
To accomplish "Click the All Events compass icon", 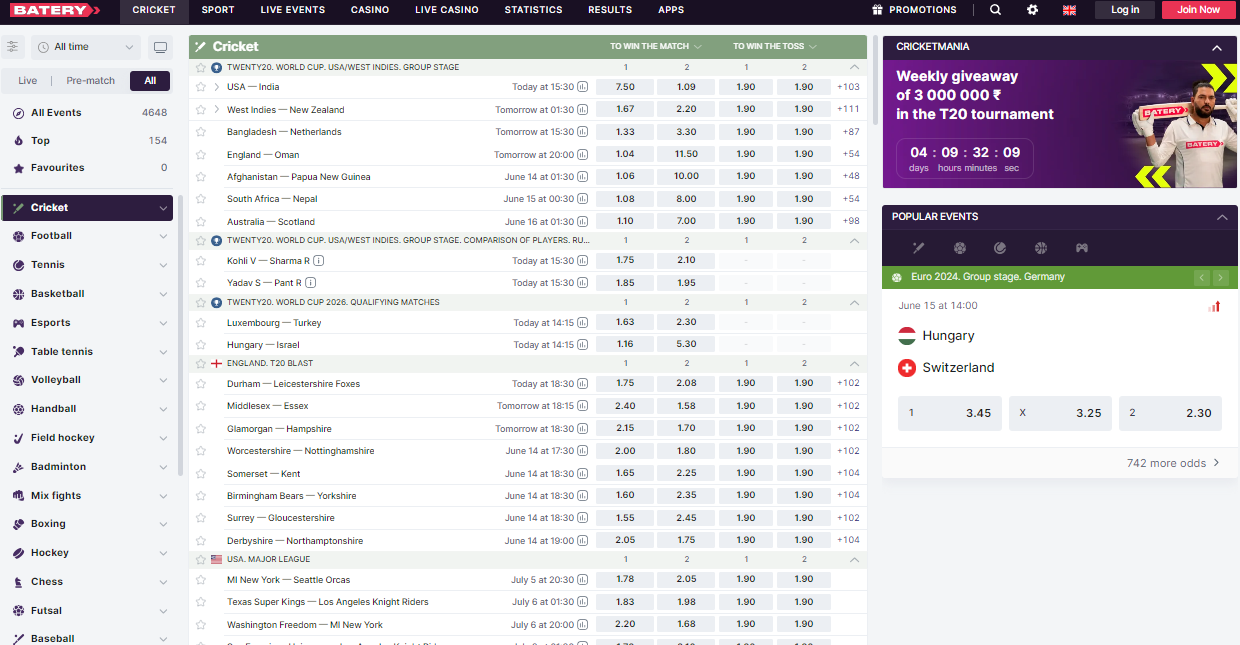I will 19,113.
